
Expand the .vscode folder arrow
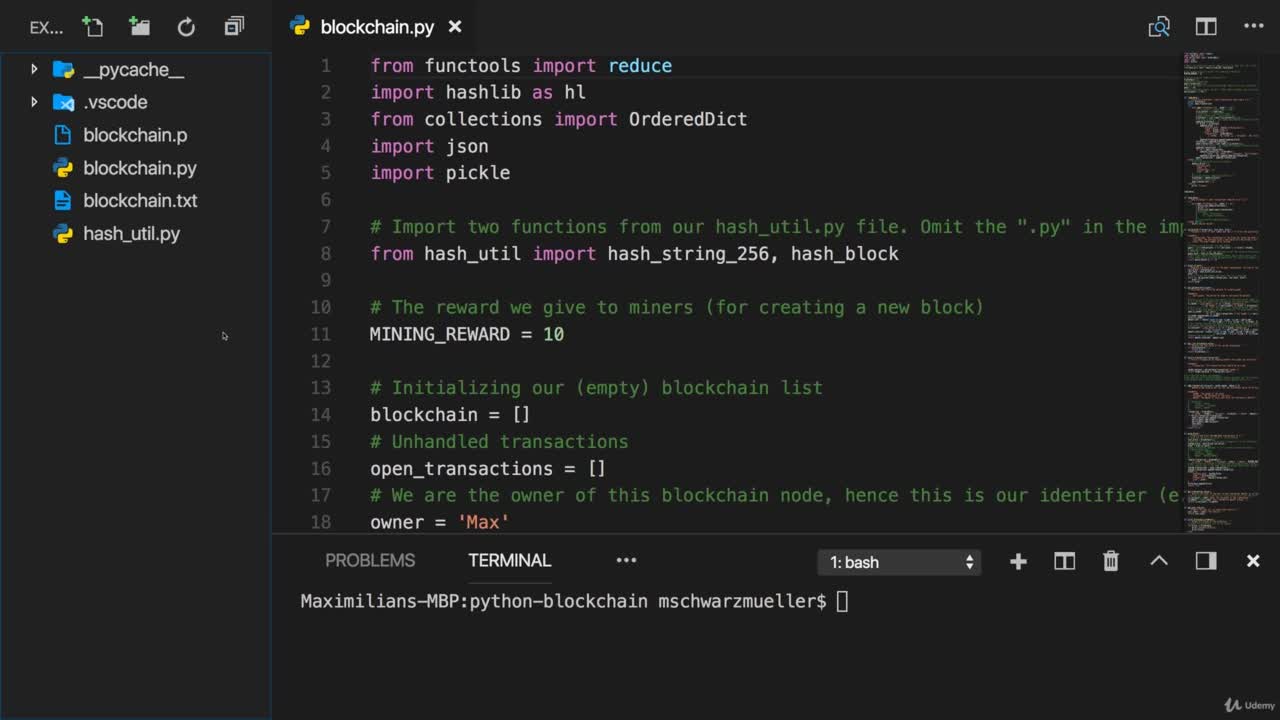tap(34, 102)
